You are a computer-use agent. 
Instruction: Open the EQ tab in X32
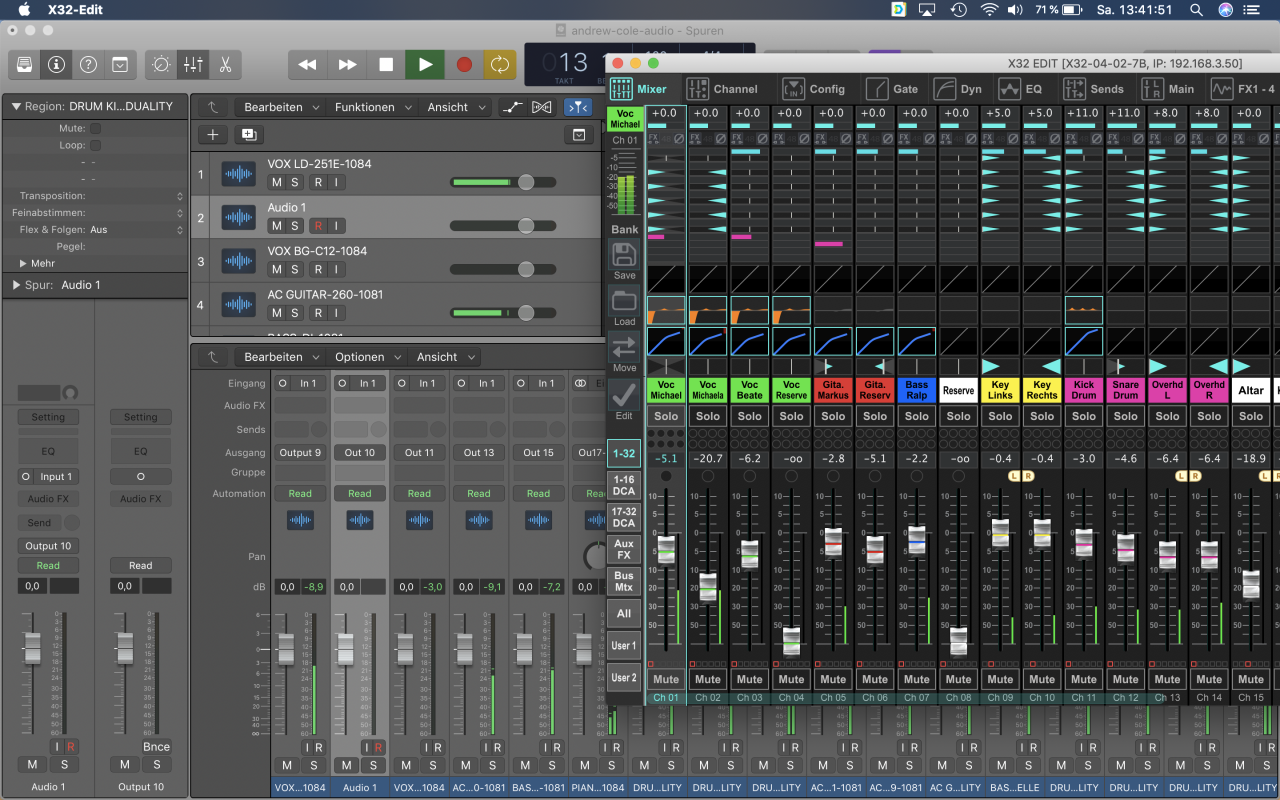pyautogui.click(x=1021, y=89)
